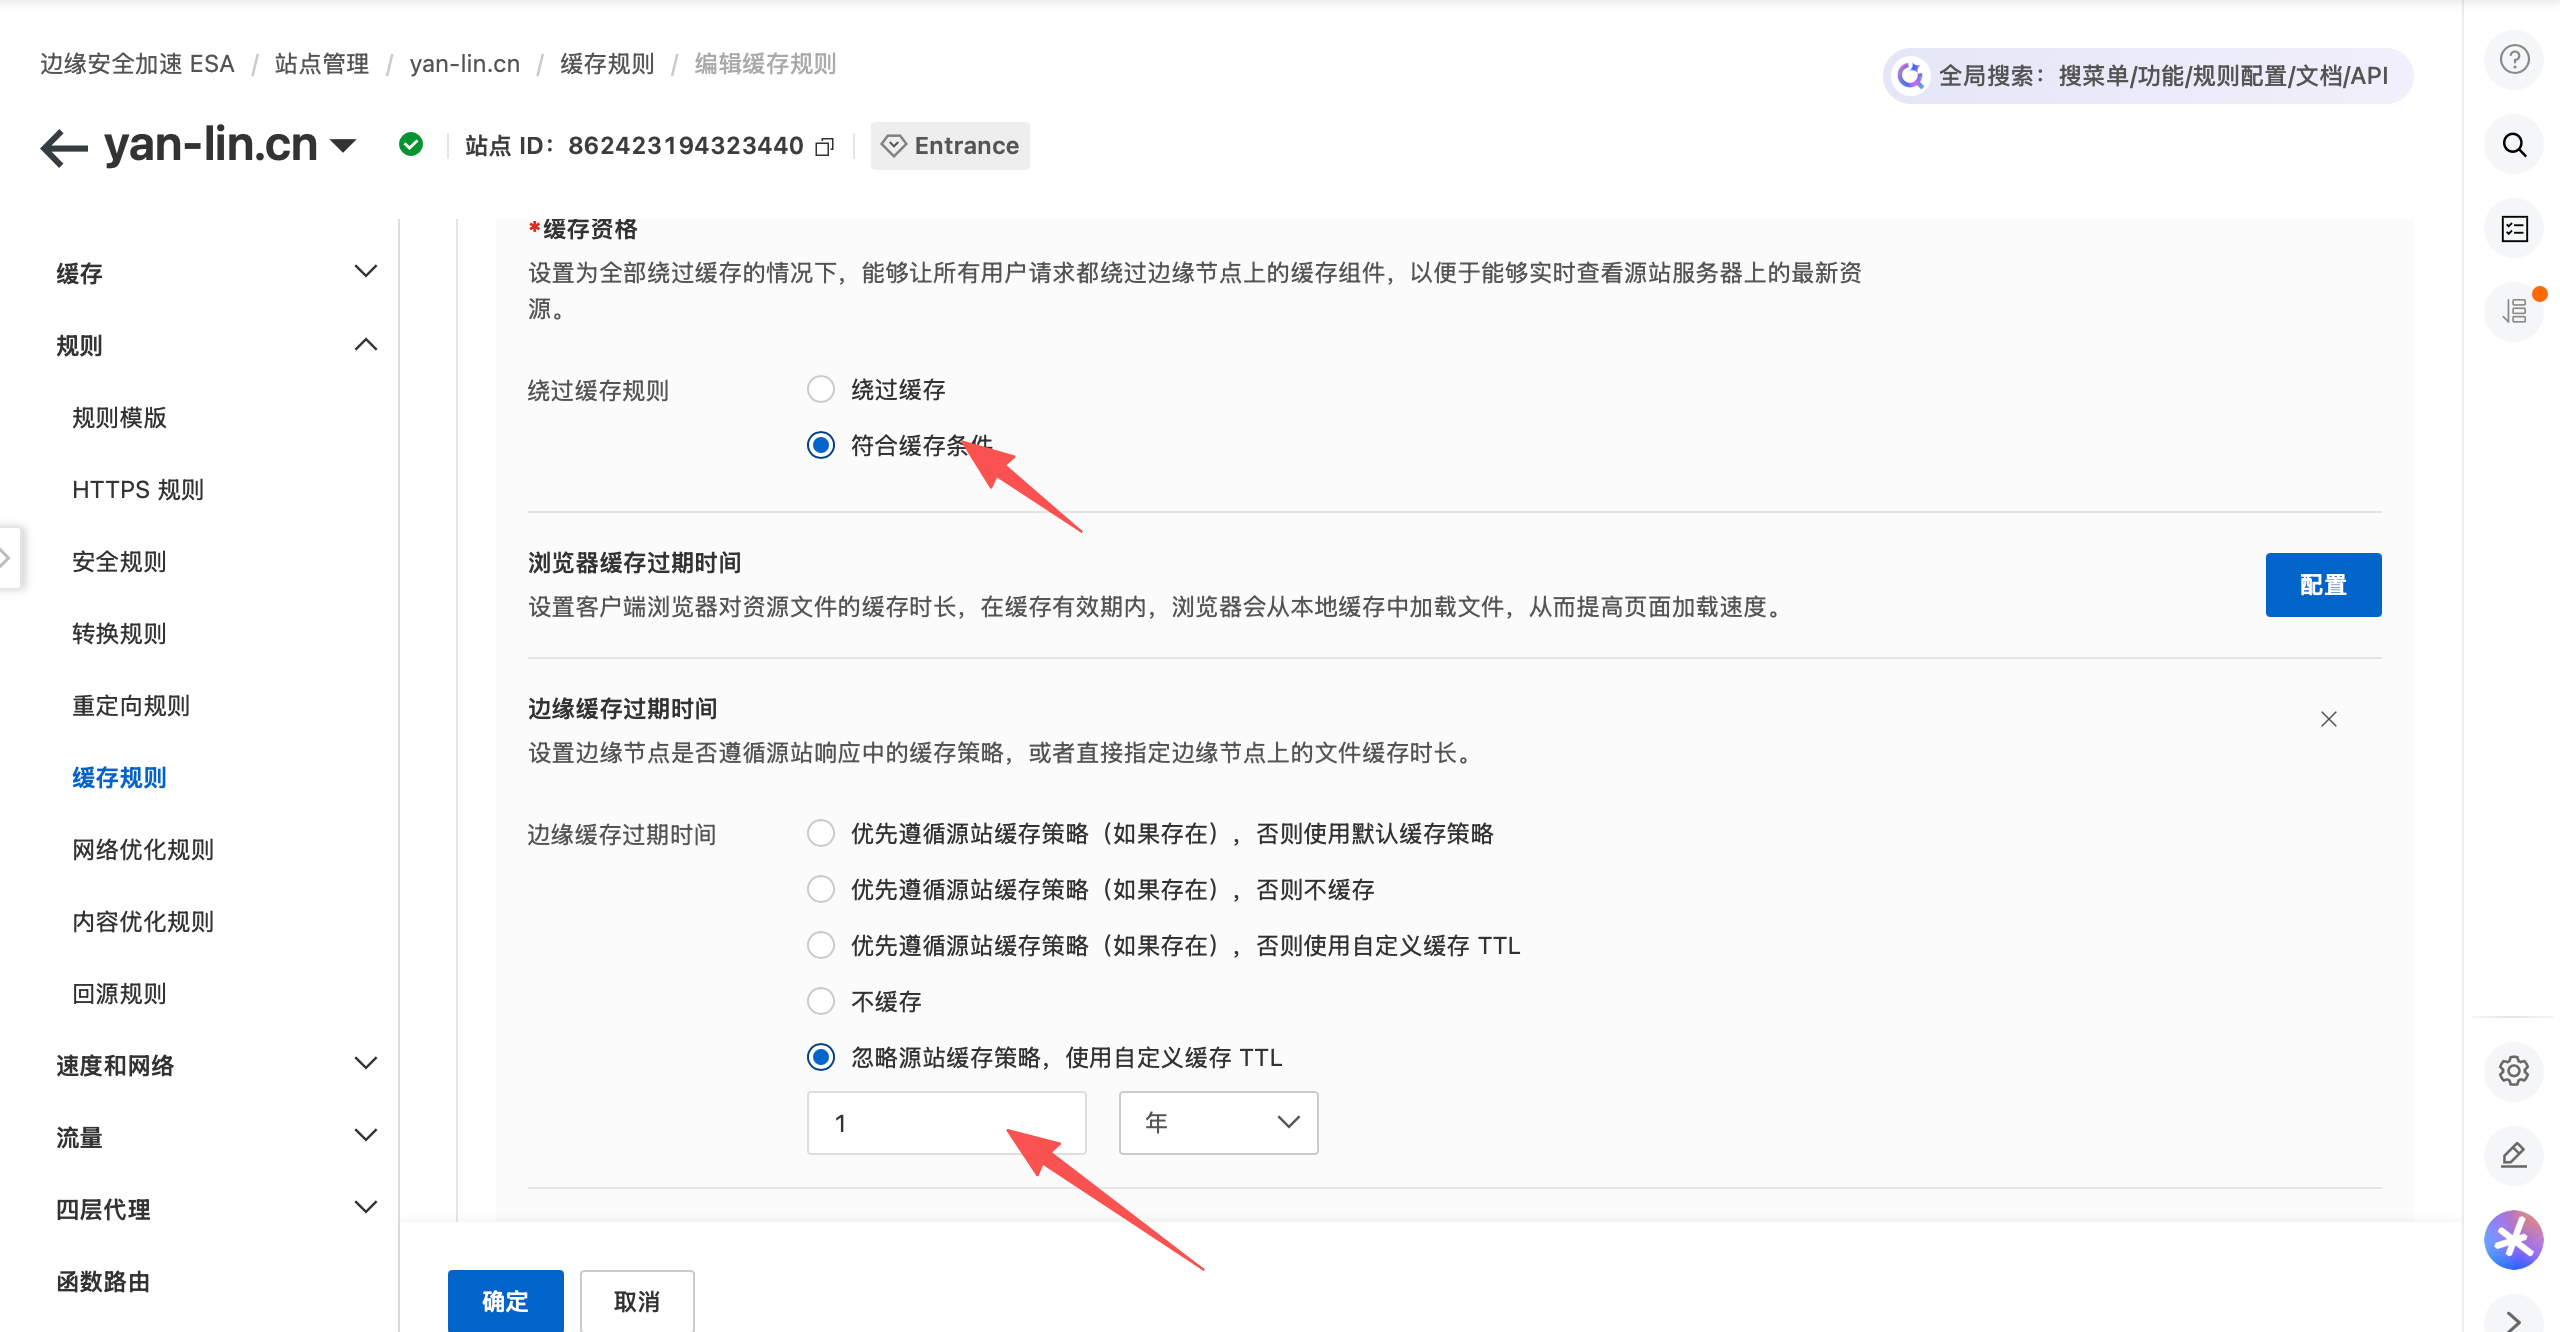Open 重定向规则 in sidebar
This screenshot has height=1332, width=2560.
(x=131, y=705)
